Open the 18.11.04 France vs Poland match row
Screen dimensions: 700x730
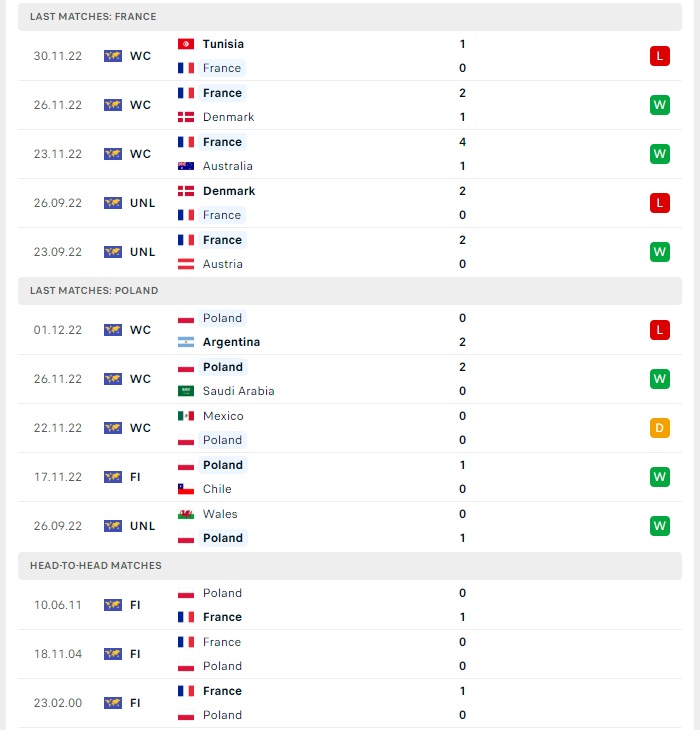click(350, 654)
